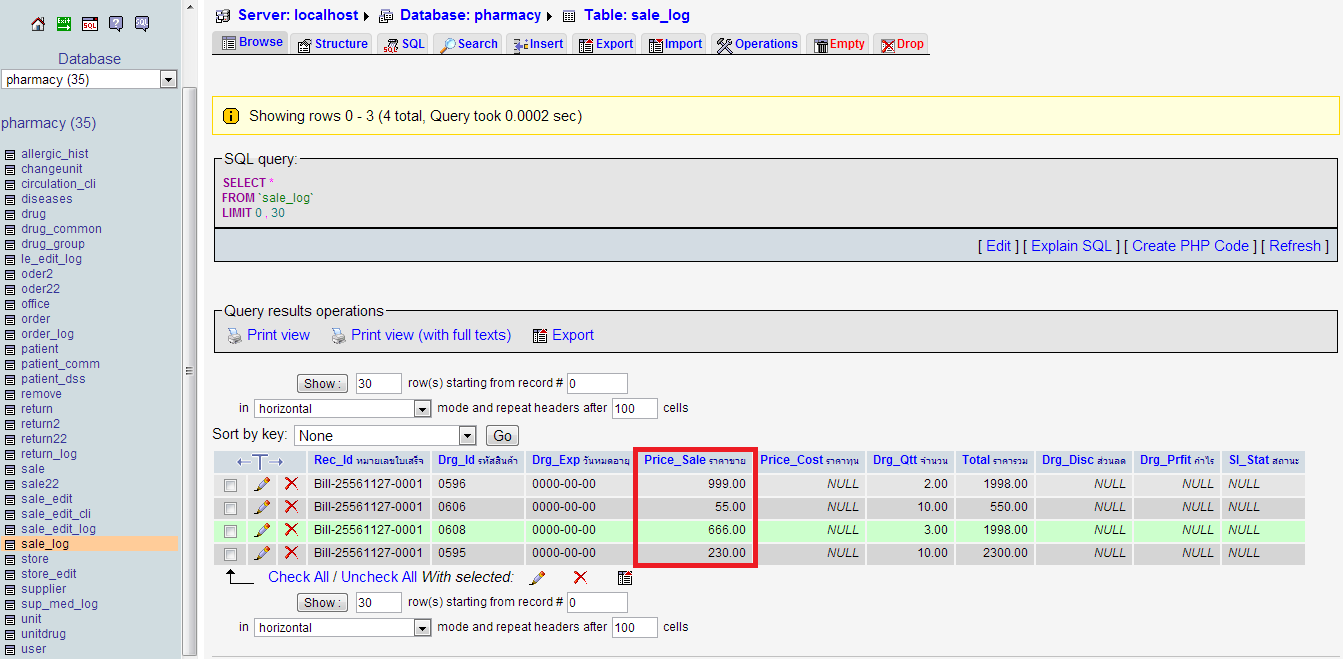Open phpMyAdmin documentation icon with question mark
1343x659 pixels.
116,24
